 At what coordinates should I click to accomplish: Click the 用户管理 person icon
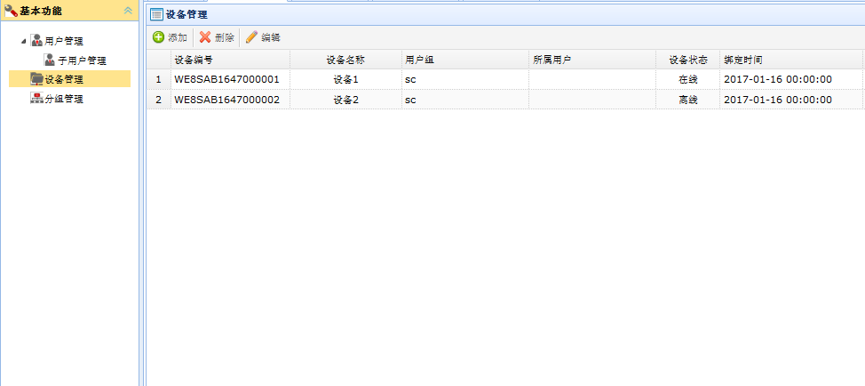pos(37,40)
